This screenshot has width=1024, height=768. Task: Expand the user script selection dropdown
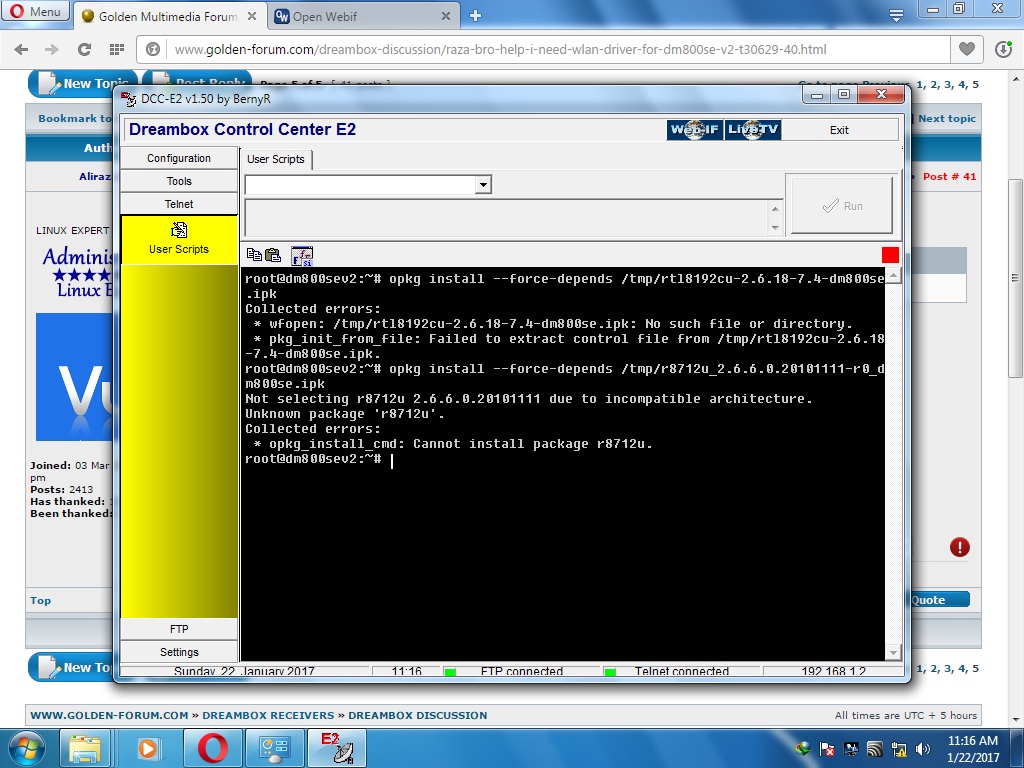point(483,185)
